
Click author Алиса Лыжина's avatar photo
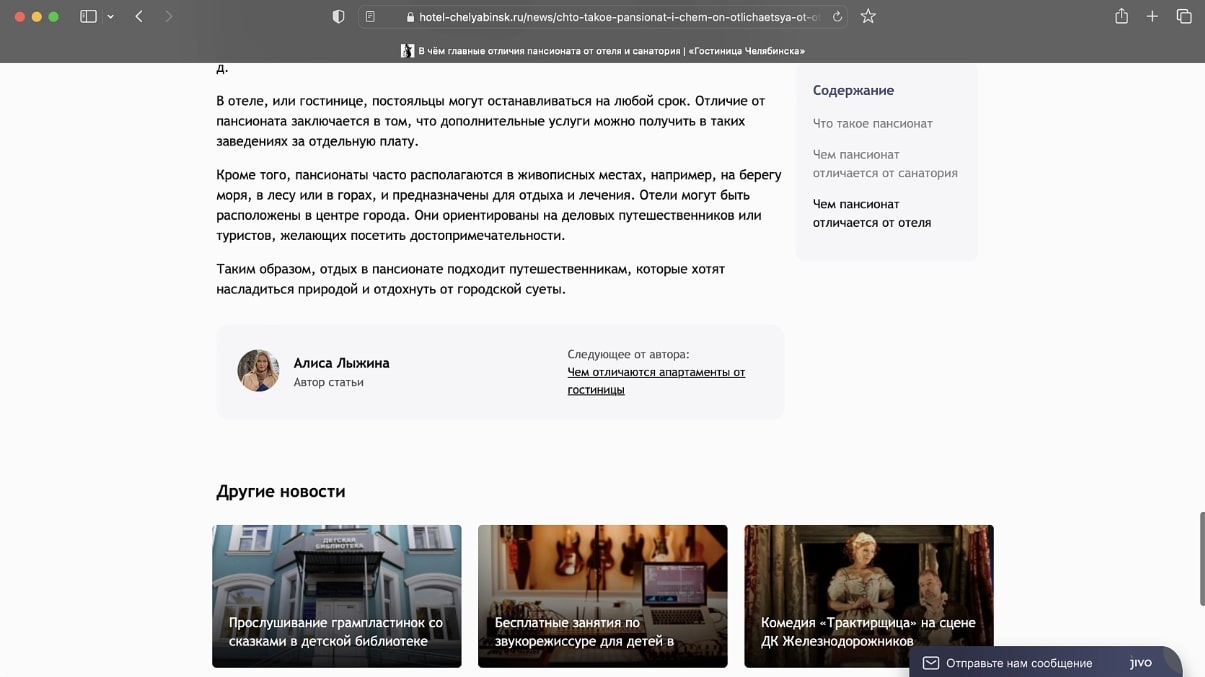point(258,370)
